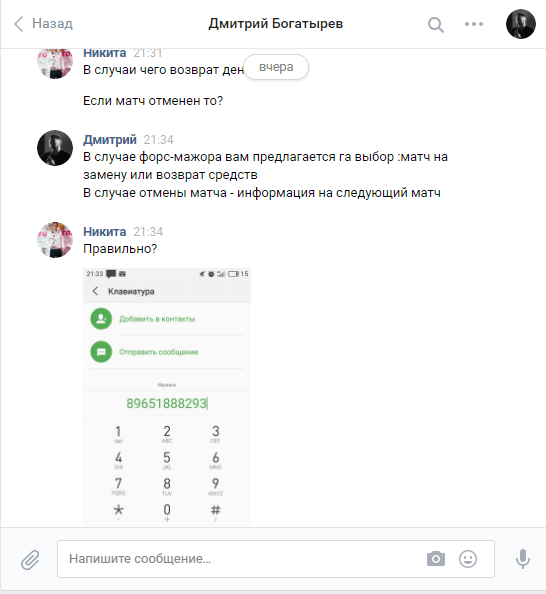Click the microphone voice message icon
Screen dimensions: 546x594
523,559
